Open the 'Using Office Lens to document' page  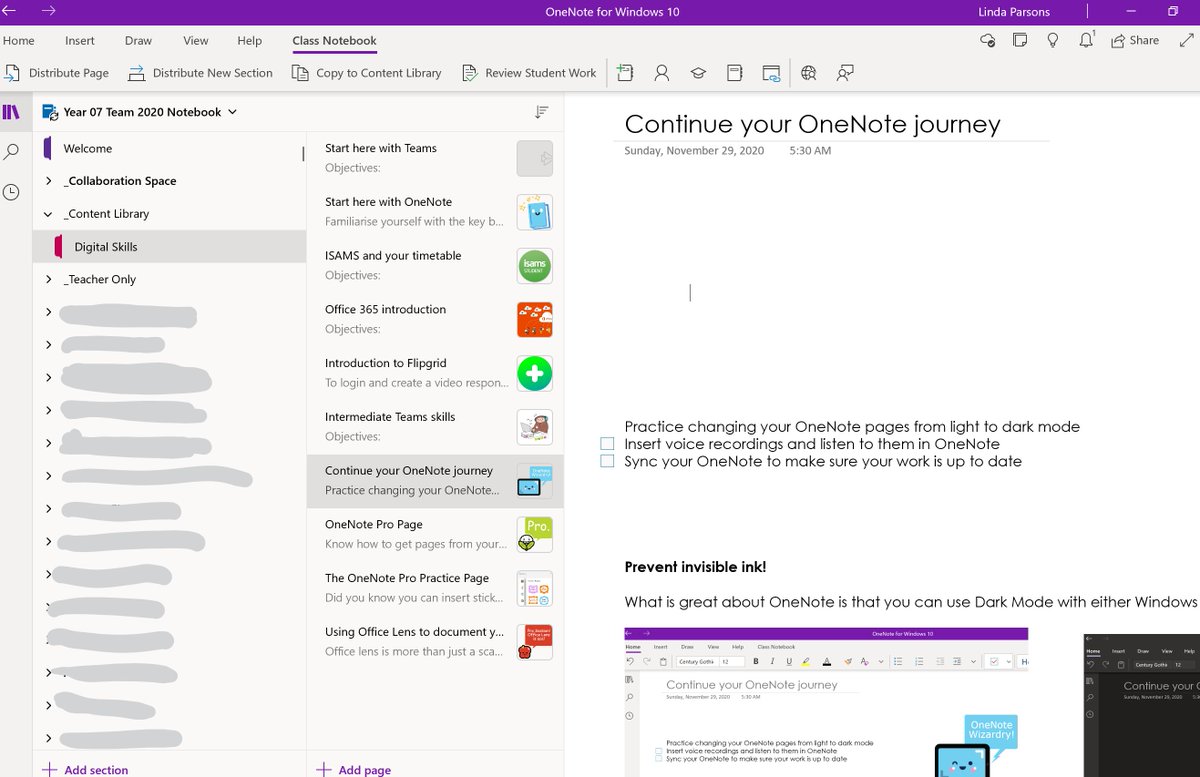tap(435, 642)
